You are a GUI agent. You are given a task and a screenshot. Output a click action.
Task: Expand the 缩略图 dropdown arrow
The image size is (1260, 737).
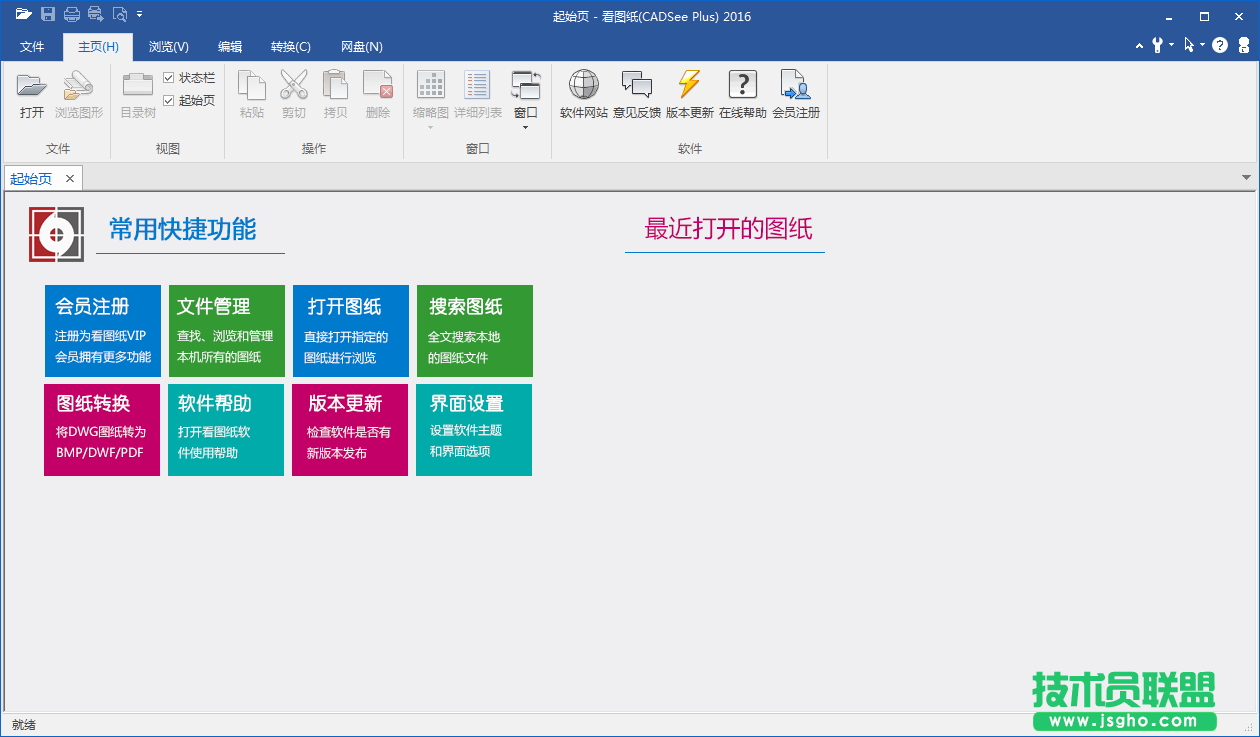coord(431,127)
